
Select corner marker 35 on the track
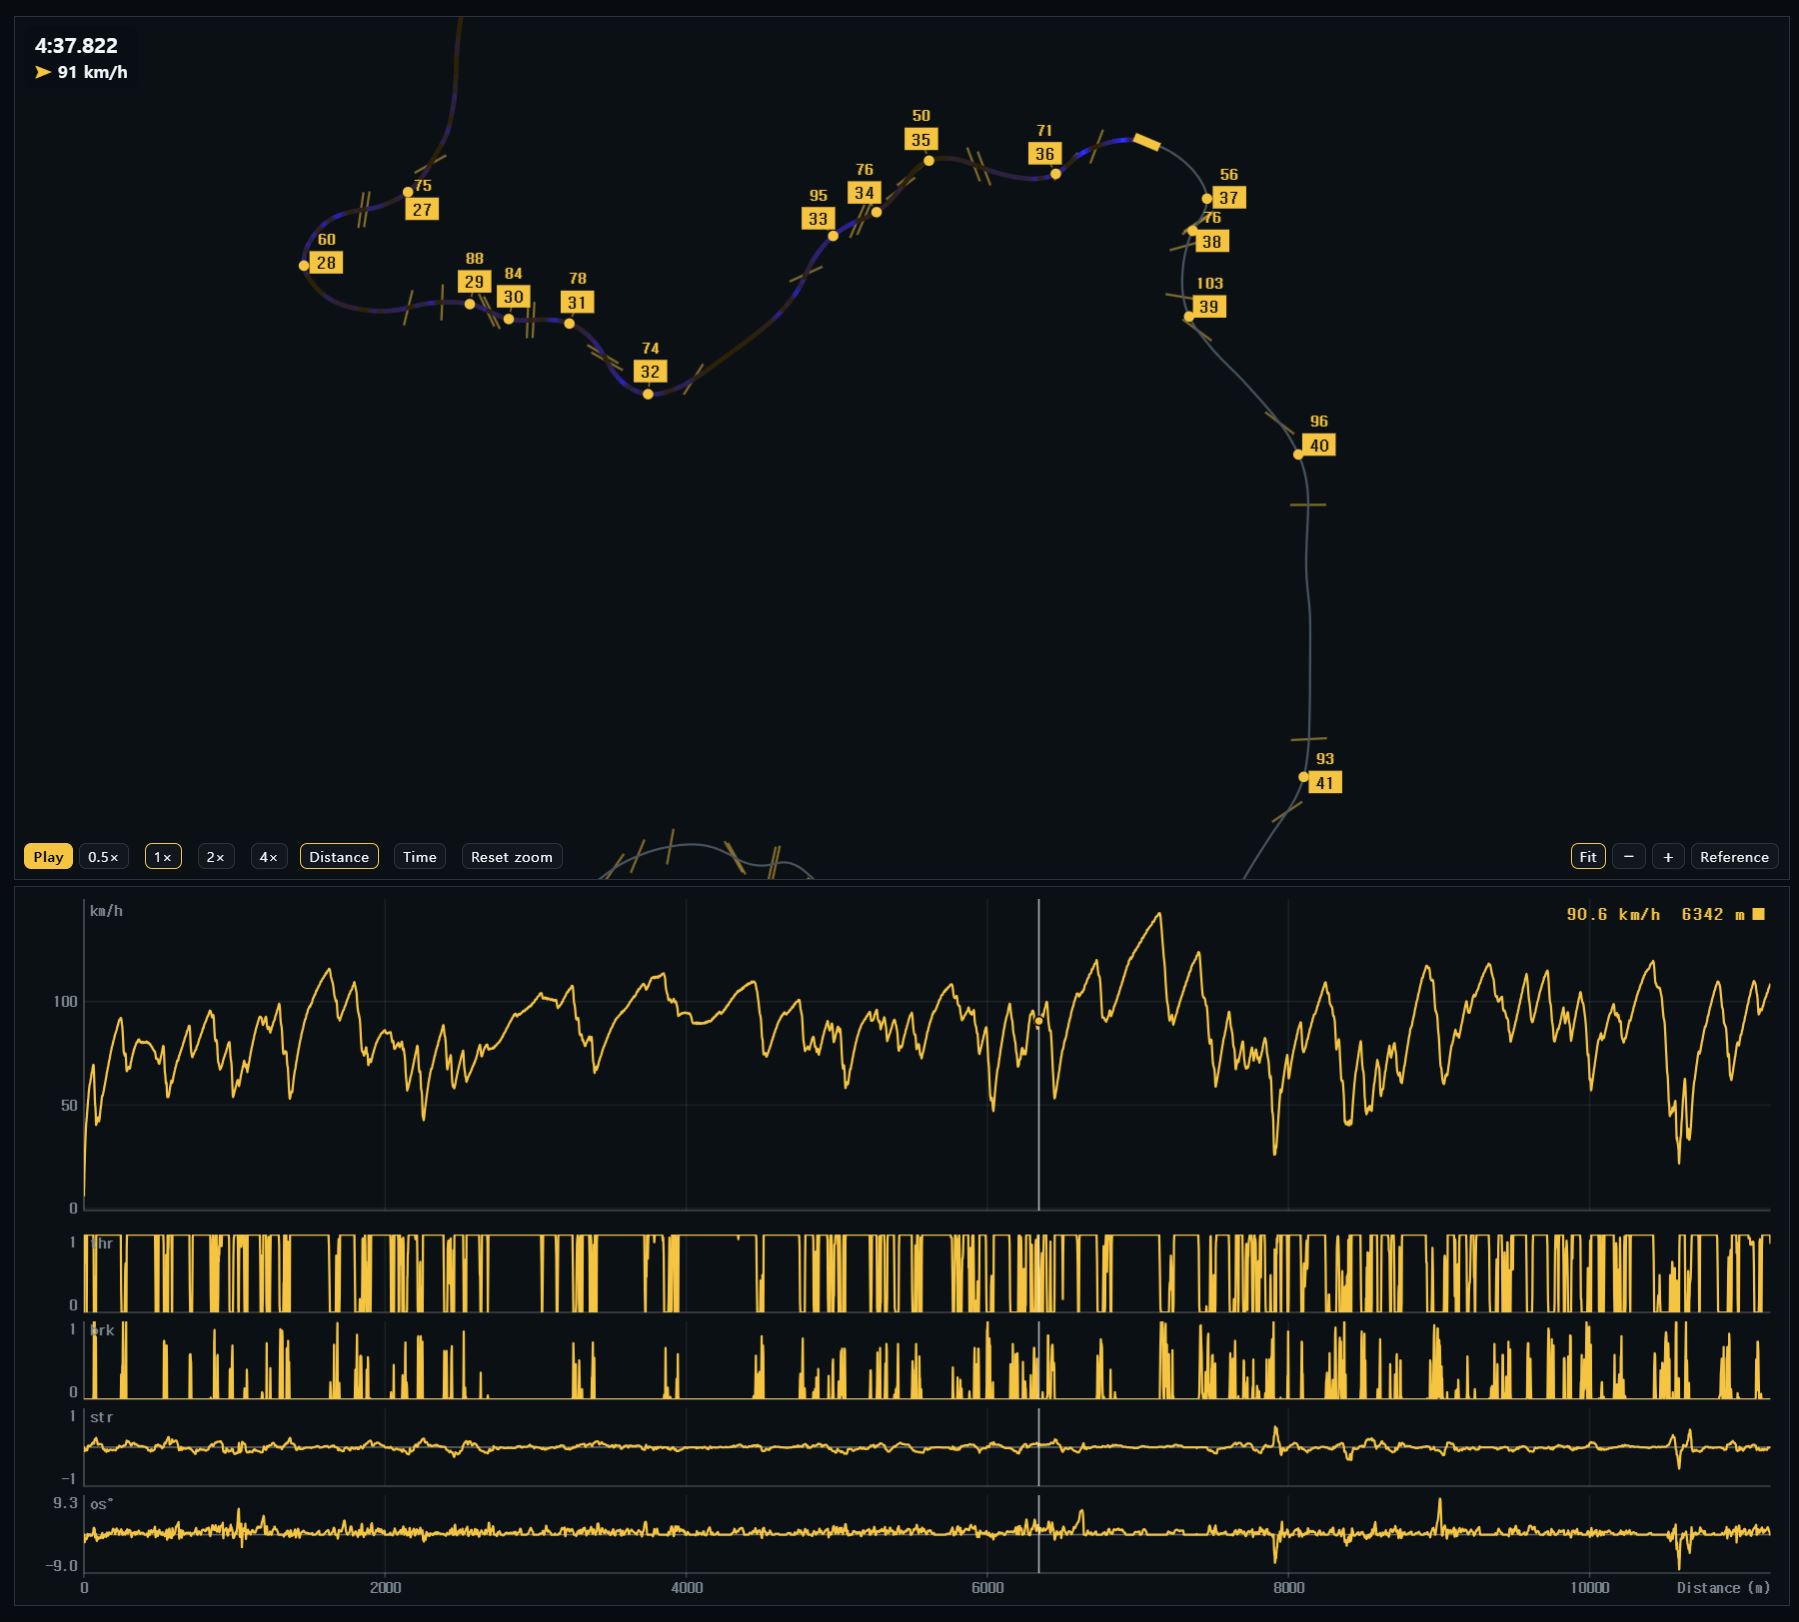pyautogui.click(x=921, y=140)
